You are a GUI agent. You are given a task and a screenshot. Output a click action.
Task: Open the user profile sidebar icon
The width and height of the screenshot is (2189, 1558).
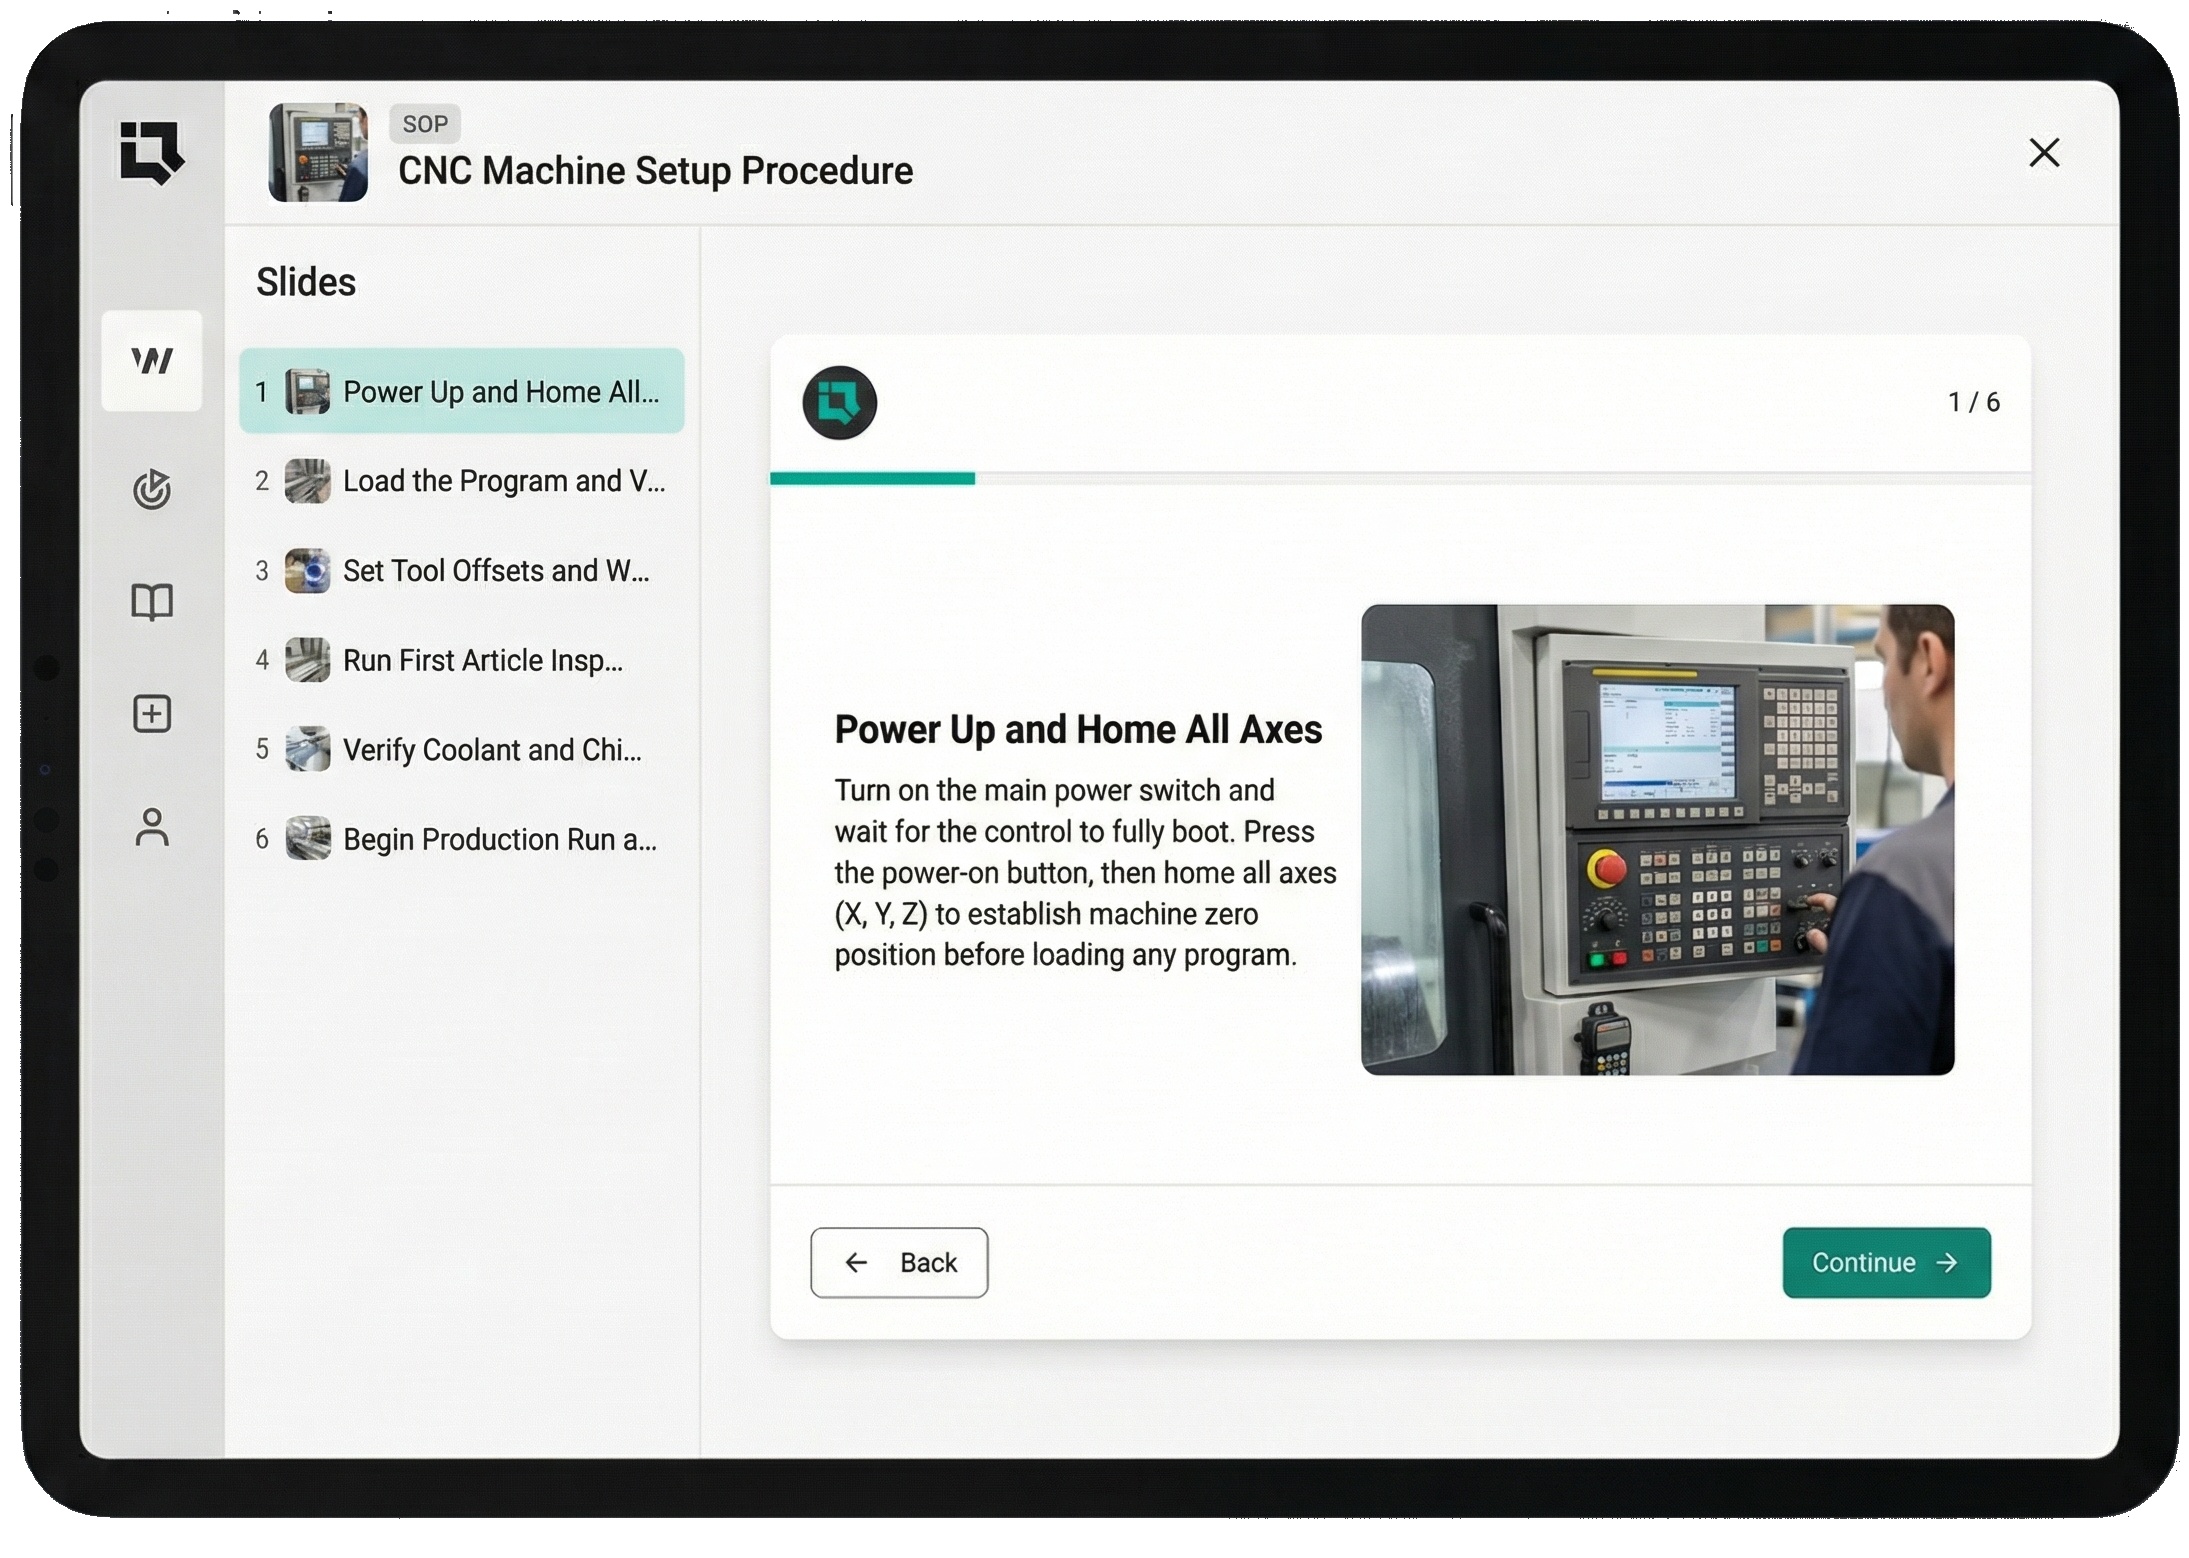point(152,827)
